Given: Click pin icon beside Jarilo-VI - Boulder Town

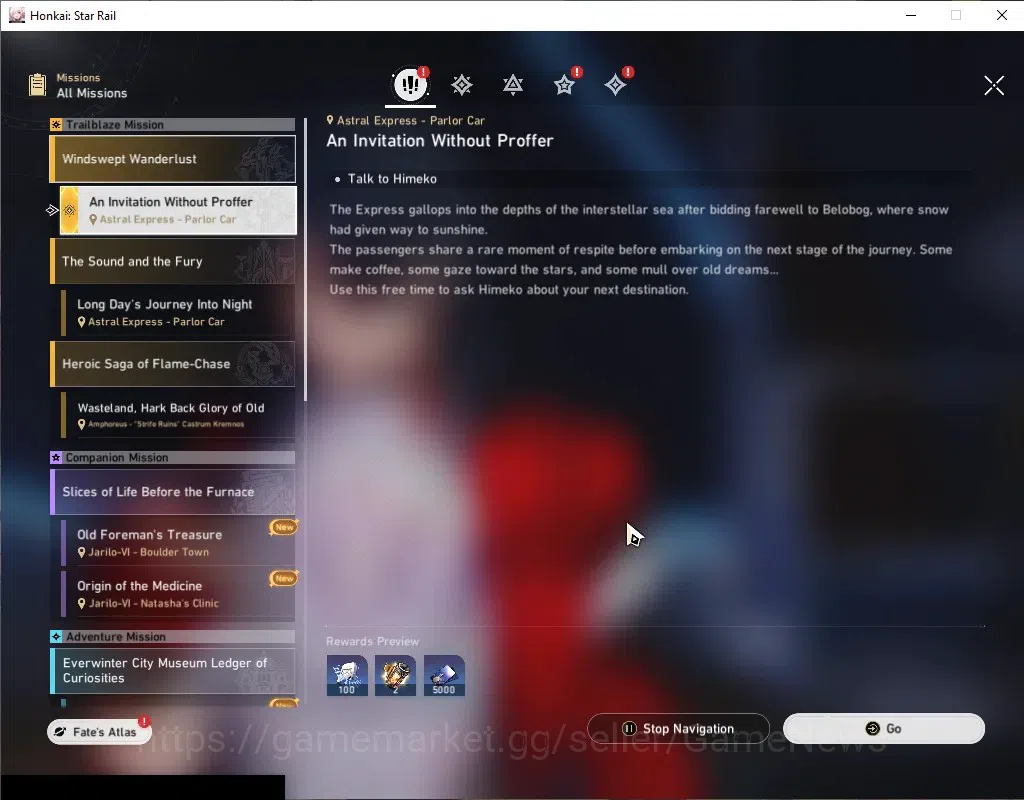Looking at the screenshot, I should (82, 552).
